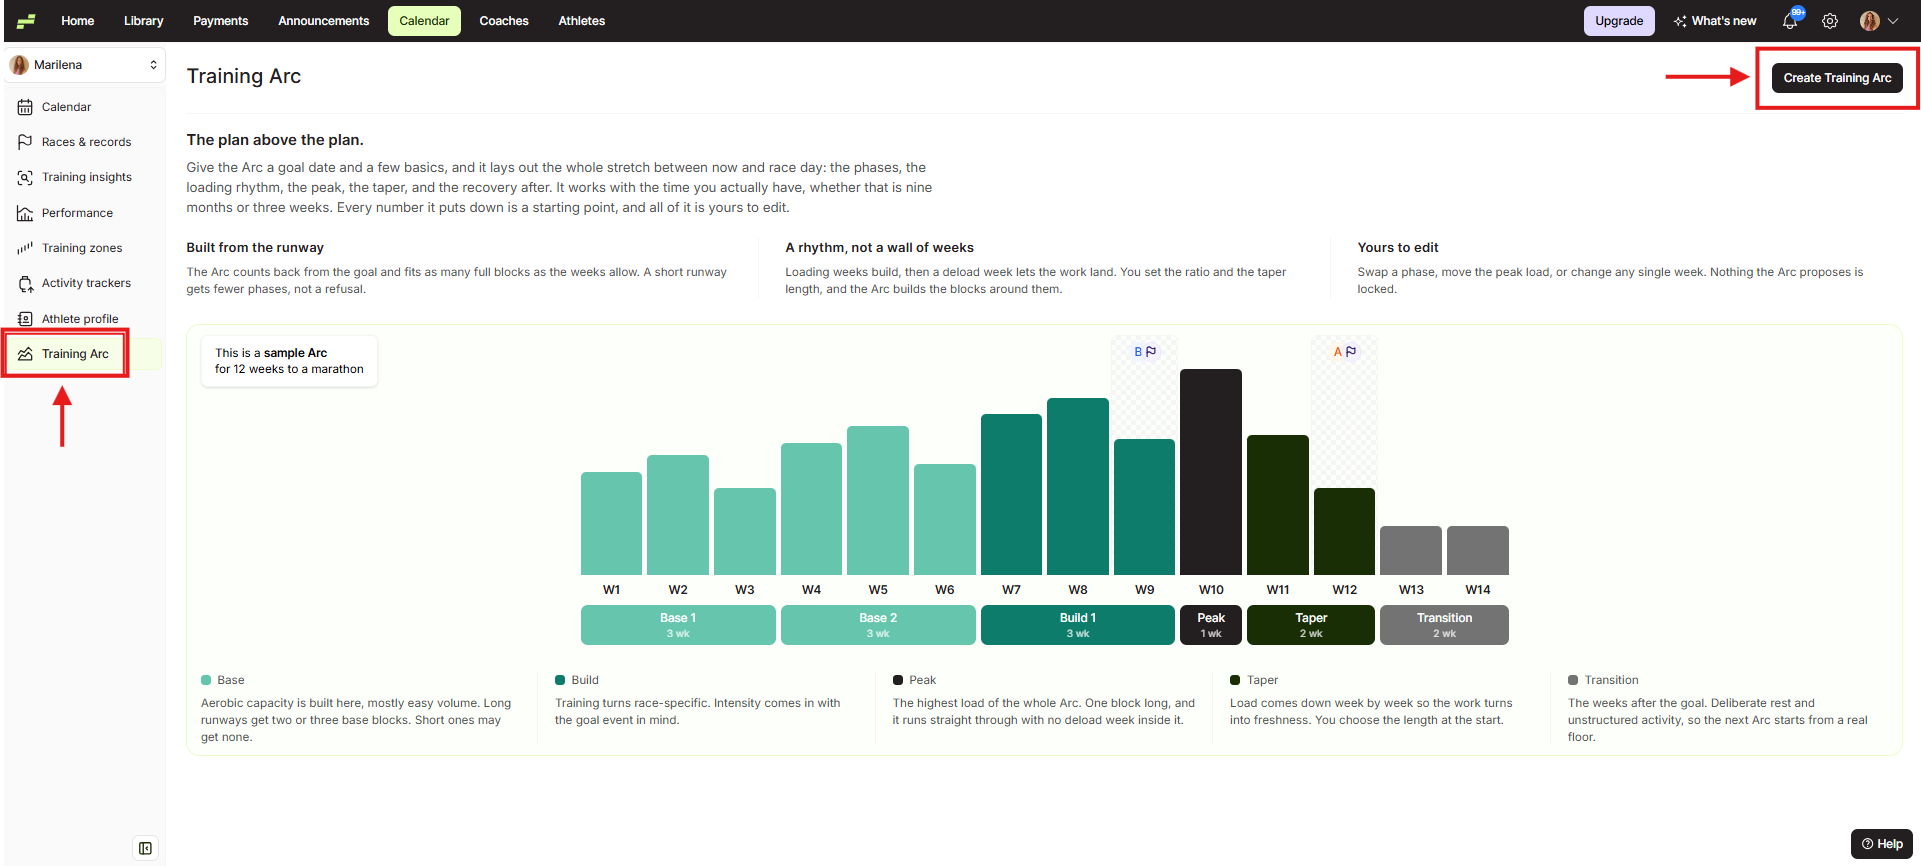Click the Taper legend color dot
Screen dimensions: 1921x866
[x=1235, y=680]
